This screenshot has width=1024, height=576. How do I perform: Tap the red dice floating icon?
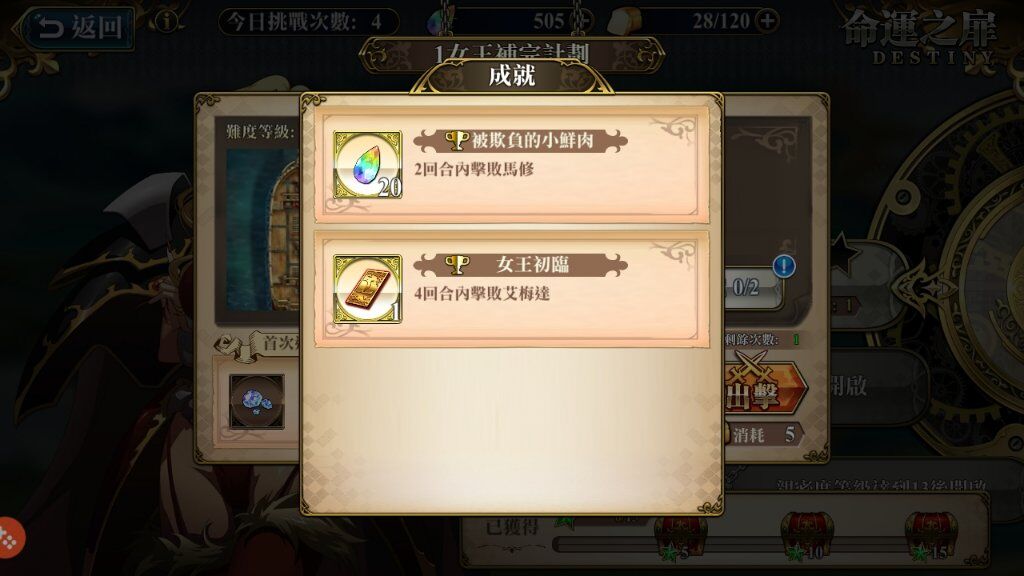10,538
